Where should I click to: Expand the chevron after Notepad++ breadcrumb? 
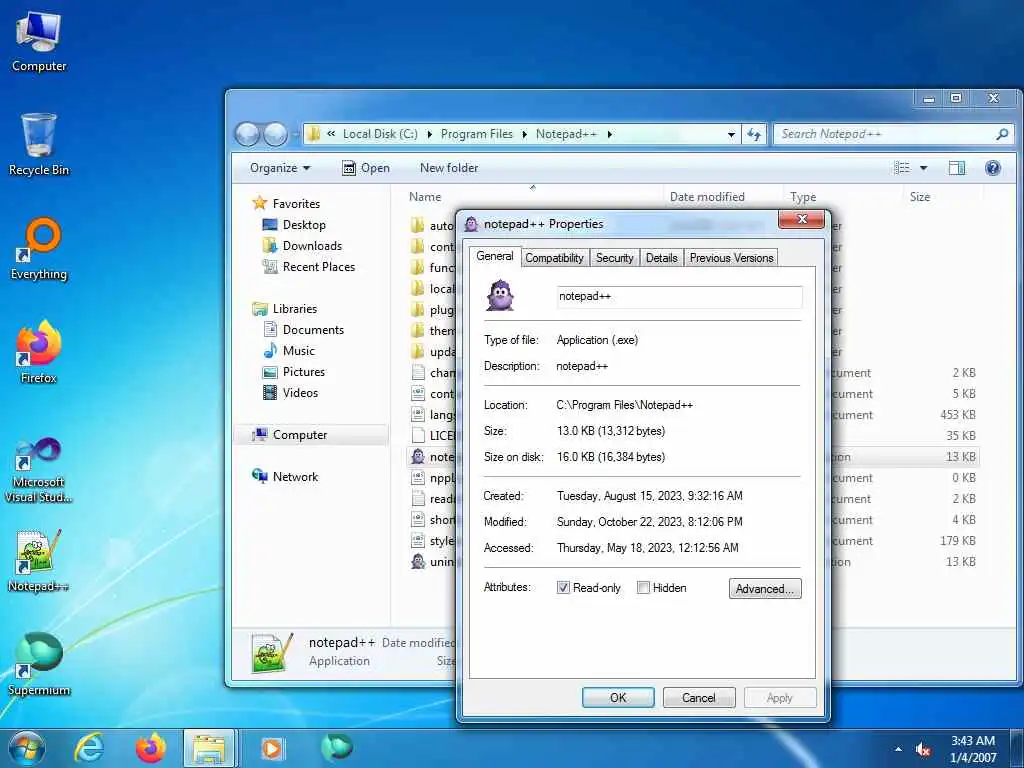(609, 134)
